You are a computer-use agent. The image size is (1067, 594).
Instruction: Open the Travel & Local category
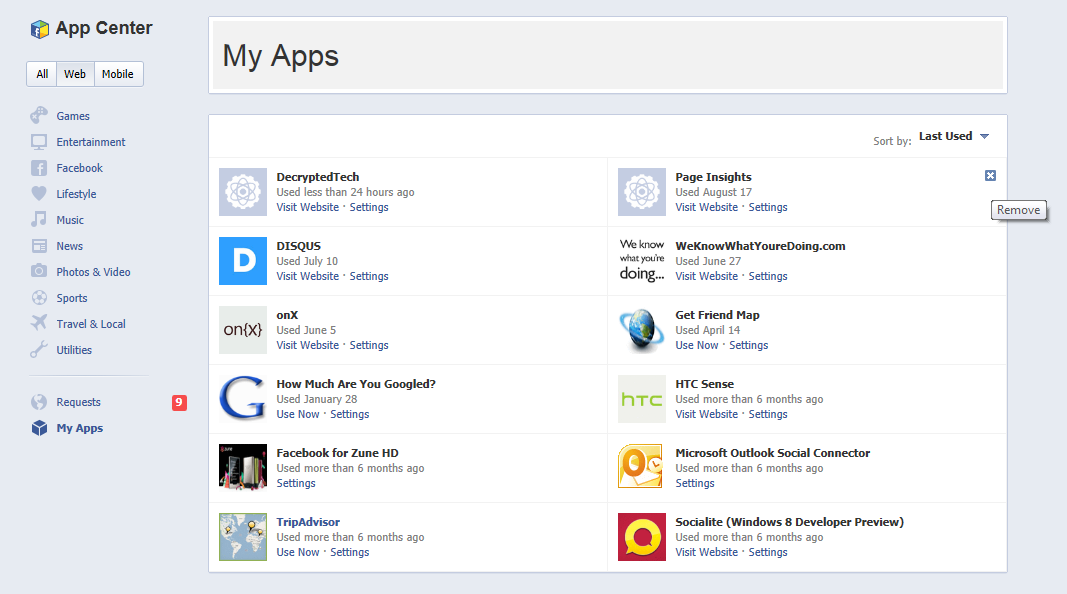91,324
